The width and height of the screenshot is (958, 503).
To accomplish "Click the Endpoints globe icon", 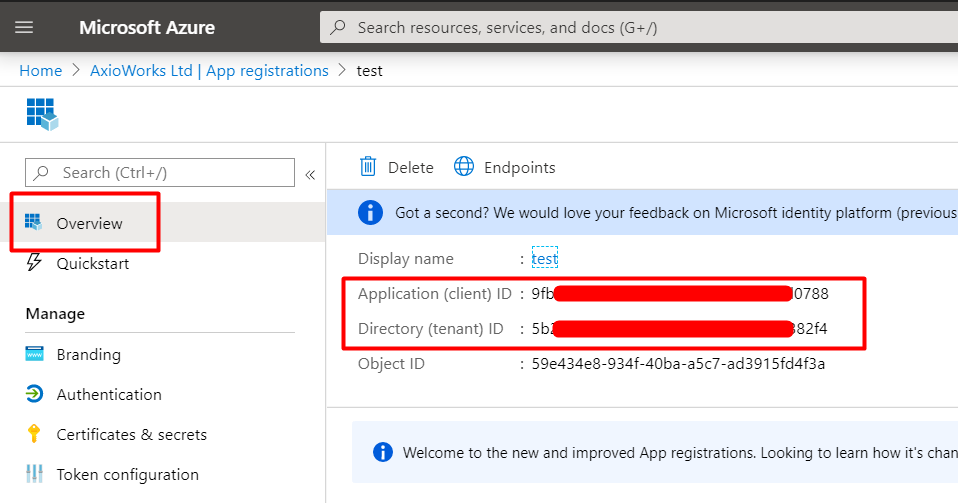I will click(464, 166).
